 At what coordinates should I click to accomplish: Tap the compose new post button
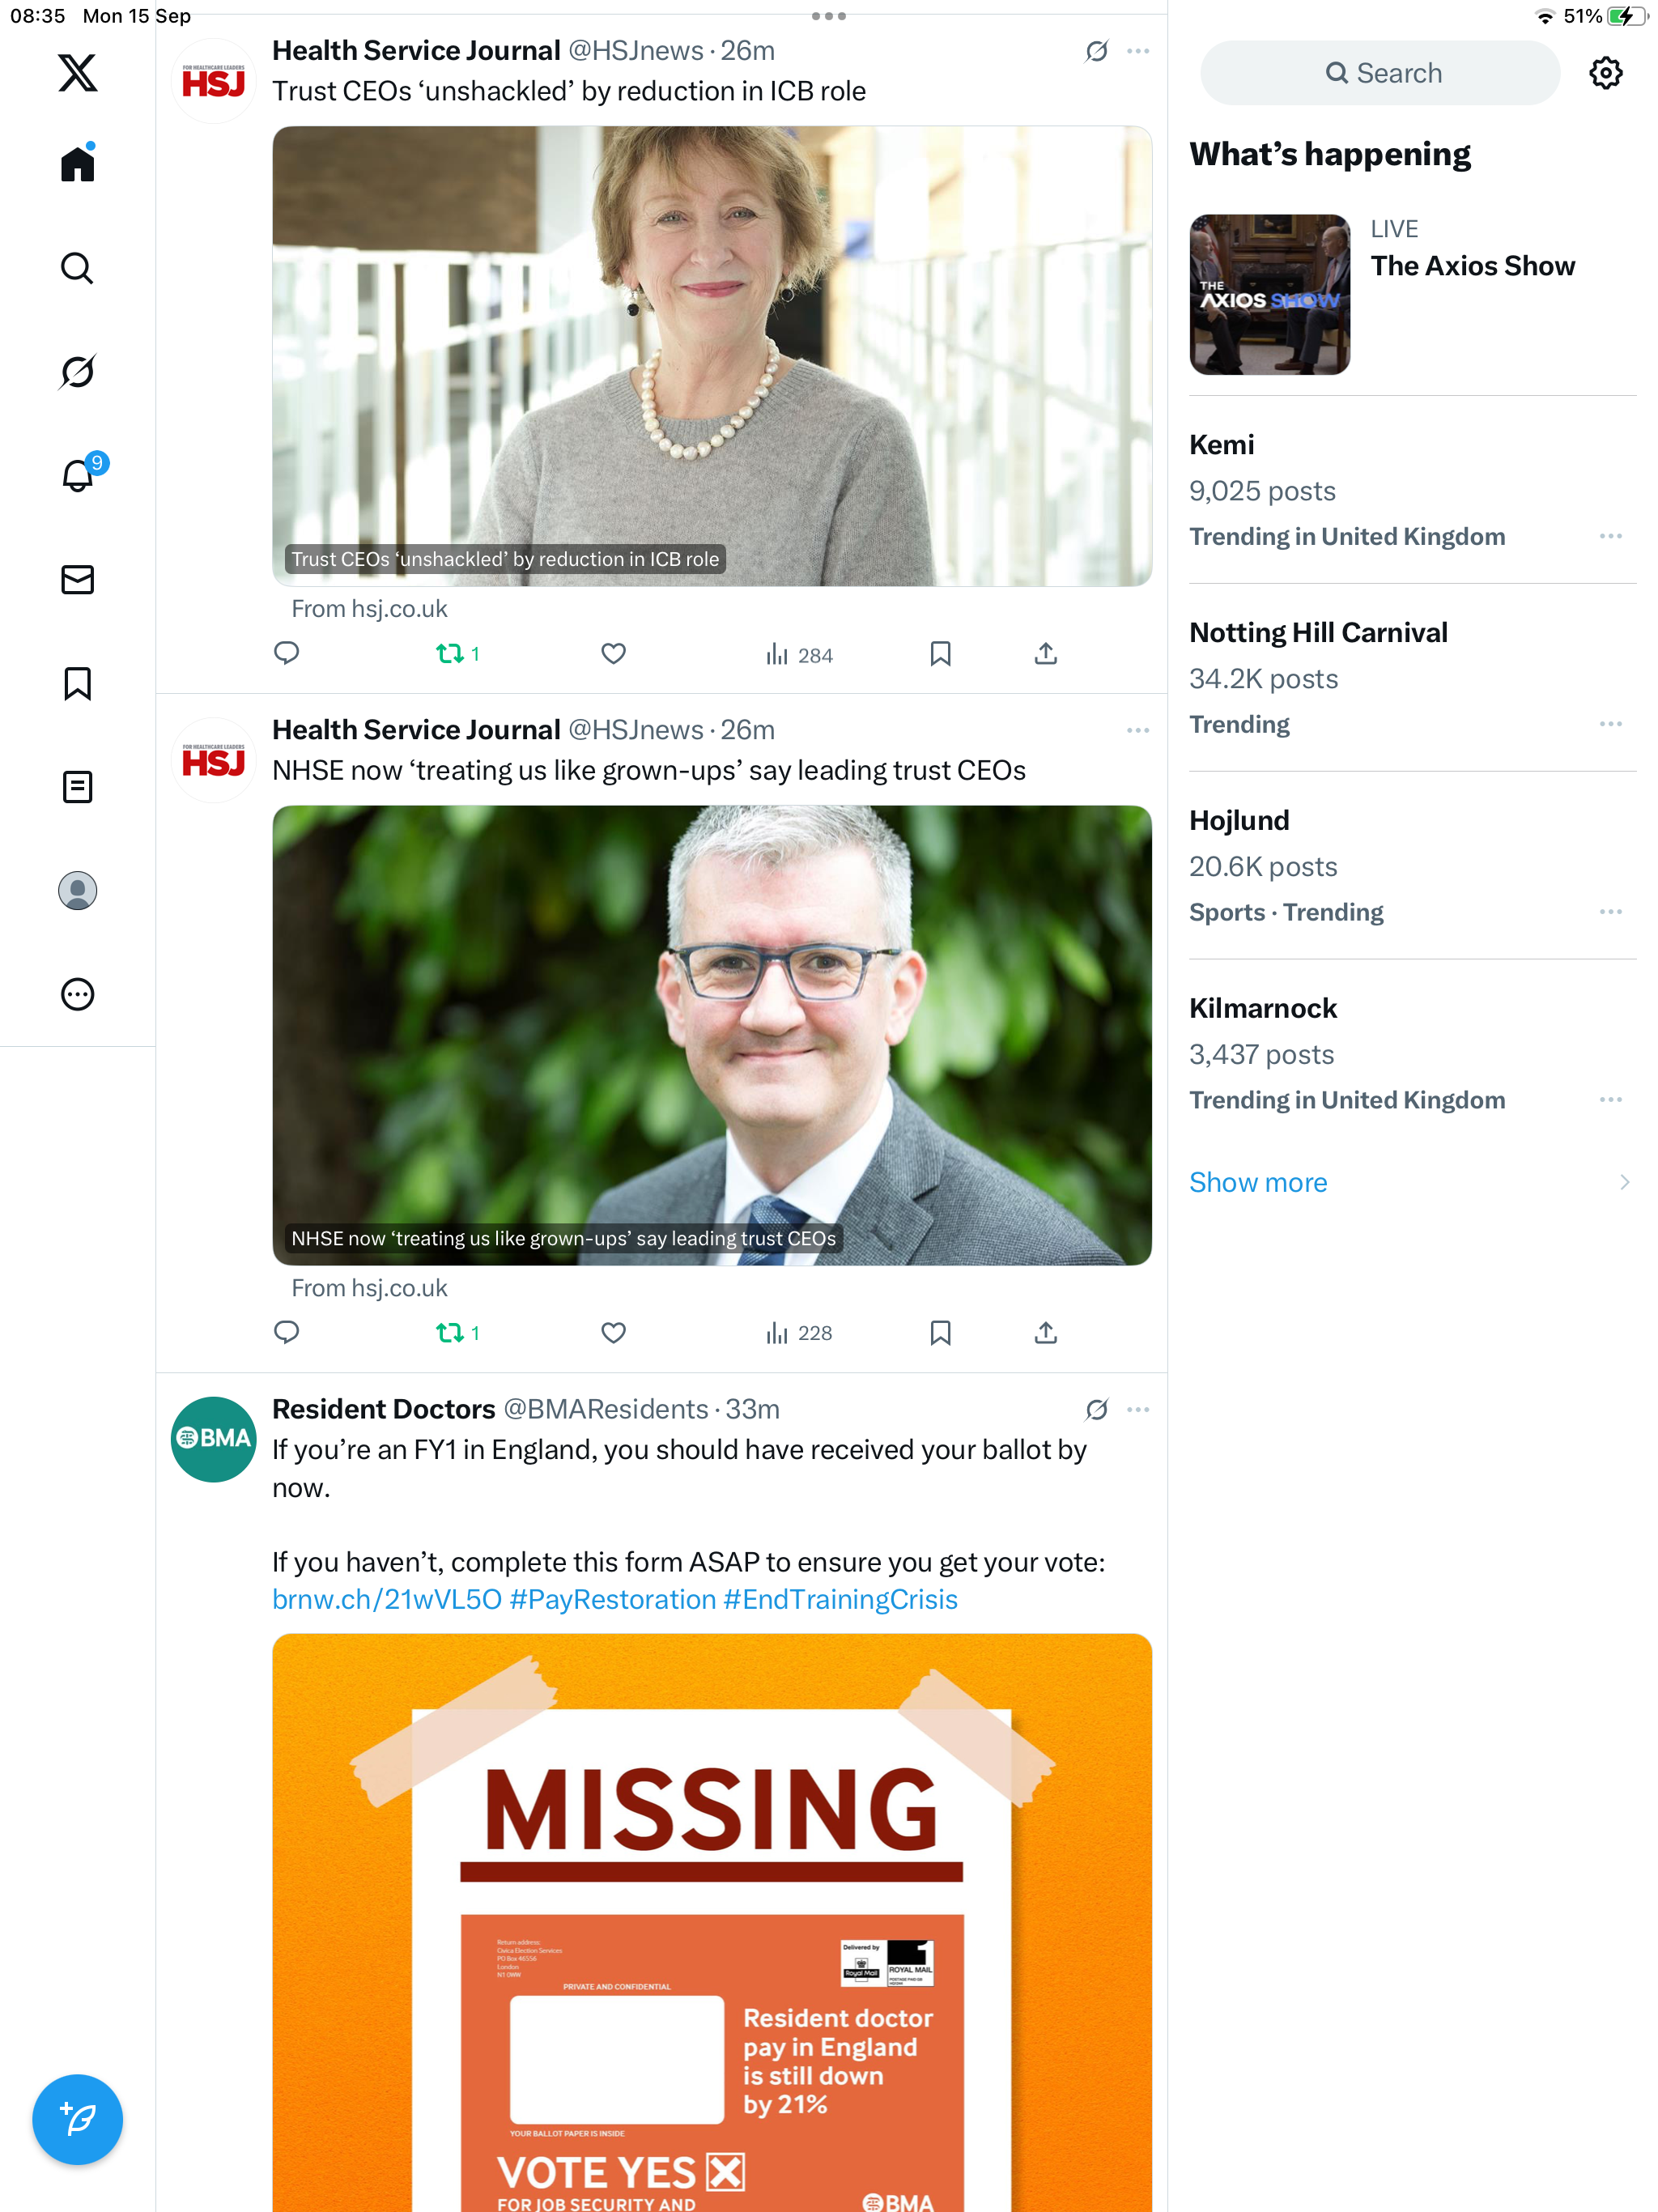tap(77, 2119)
